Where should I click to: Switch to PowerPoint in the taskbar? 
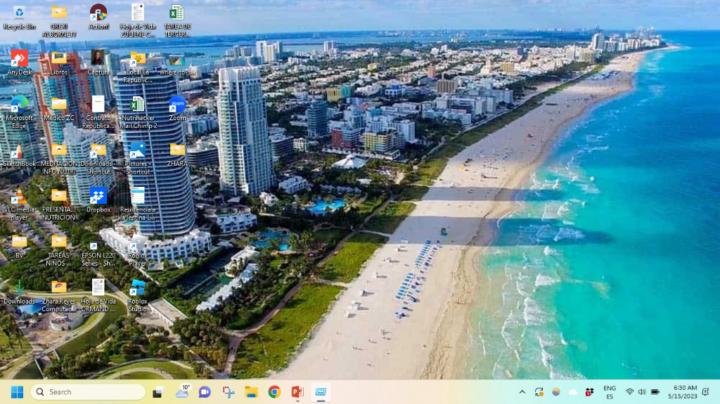point(297,392)
